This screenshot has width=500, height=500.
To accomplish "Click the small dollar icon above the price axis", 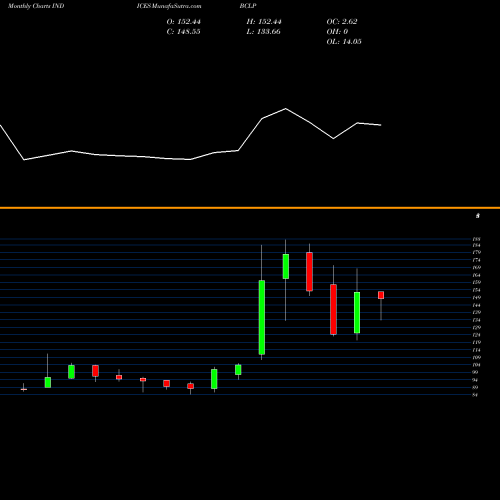I will 478,216.
